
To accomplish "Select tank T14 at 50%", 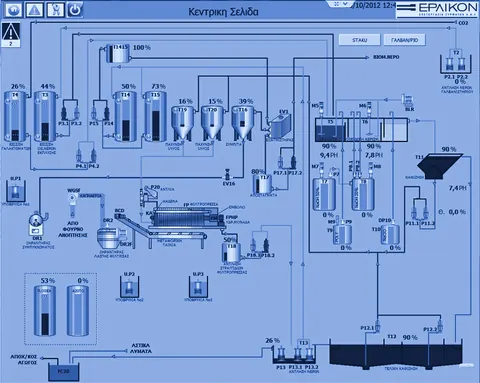I will click(125, 117).
